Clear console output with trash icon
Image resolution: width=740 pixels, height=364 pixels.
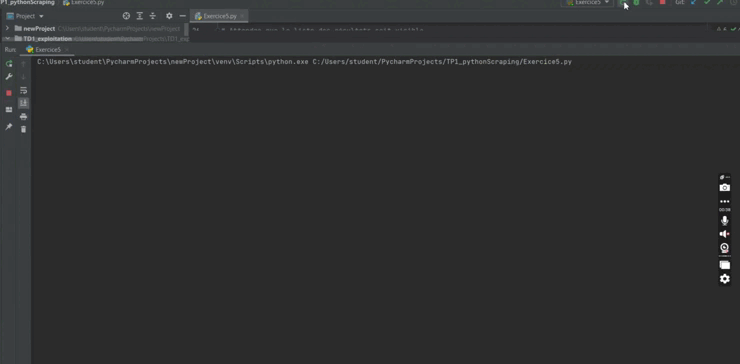(x=24, y=129)
